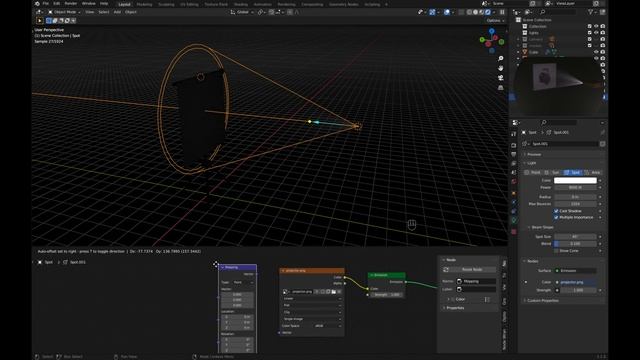Open the Render properties tab icon
640x360 pixels.
tap(513, 145)
